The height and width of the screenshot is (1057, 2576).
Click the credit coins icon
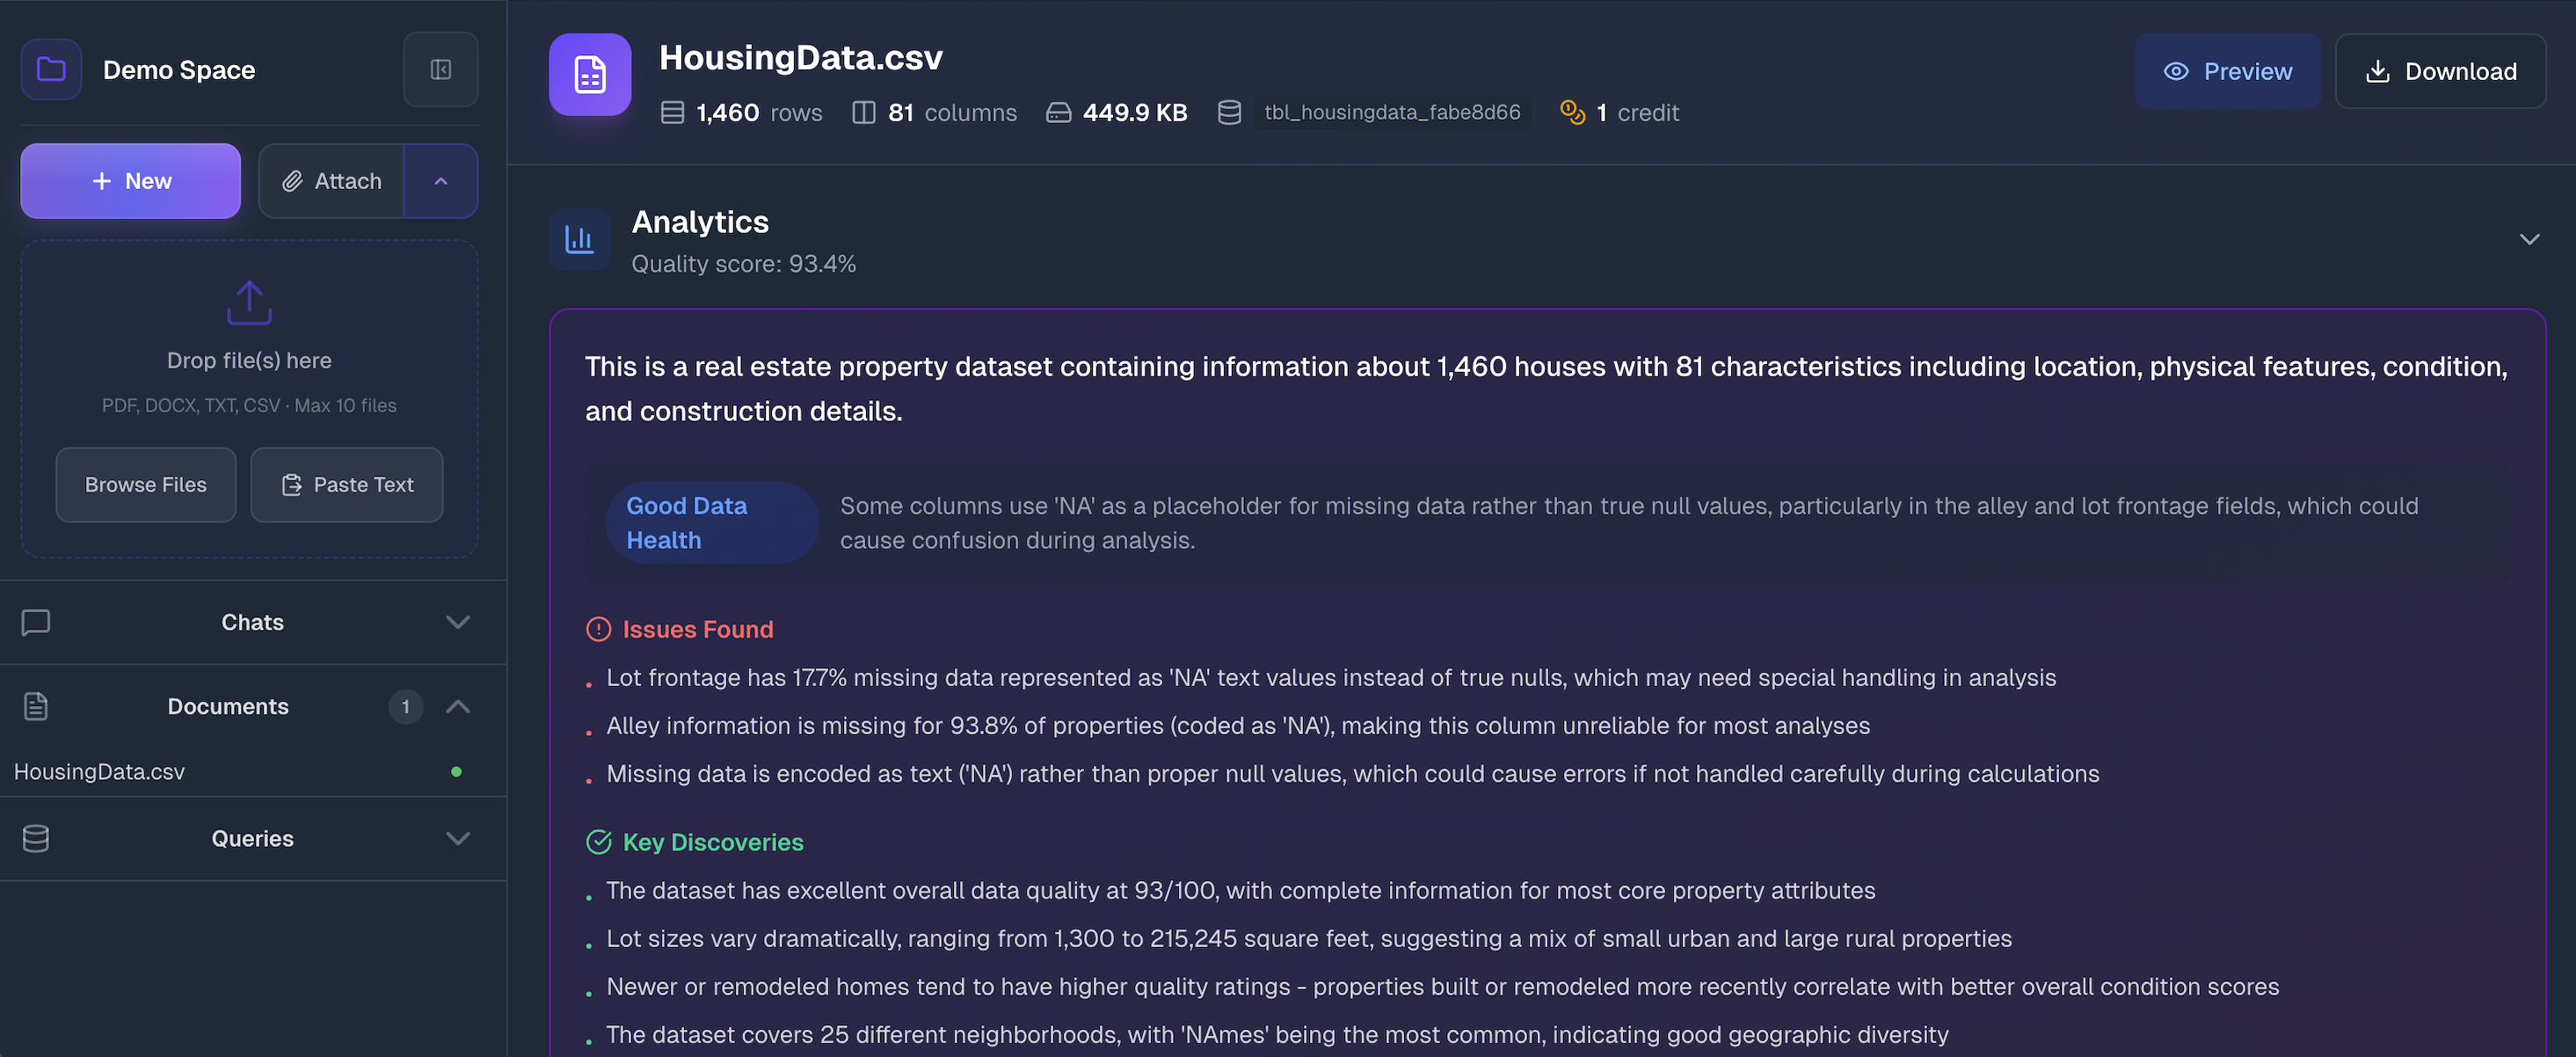[1572, 112]
